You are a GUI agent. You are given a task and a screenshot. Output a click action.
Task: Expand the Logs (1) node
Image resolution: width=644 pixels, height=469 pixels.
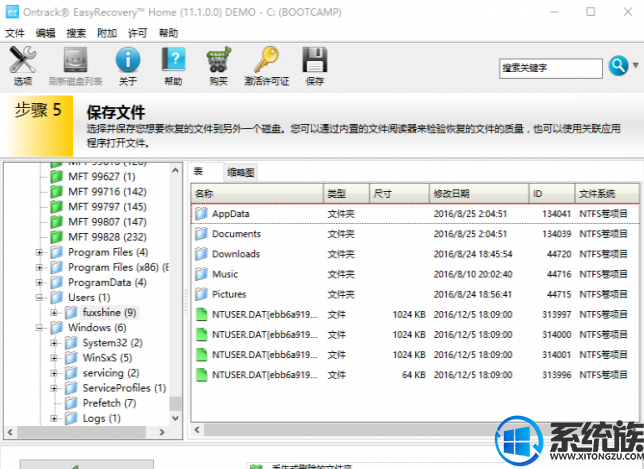point(54,418)
